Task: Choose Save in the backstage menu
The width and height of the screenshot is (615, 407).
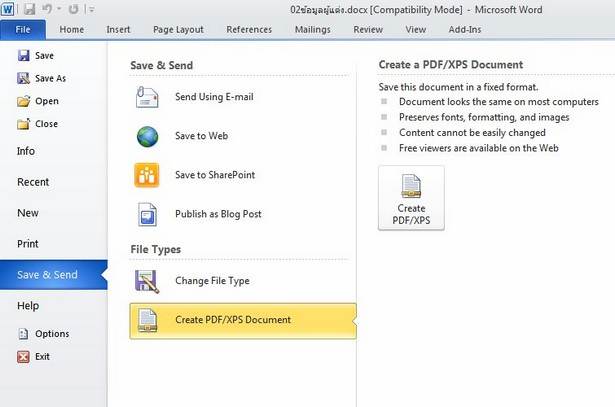Action: pos(44,56)
